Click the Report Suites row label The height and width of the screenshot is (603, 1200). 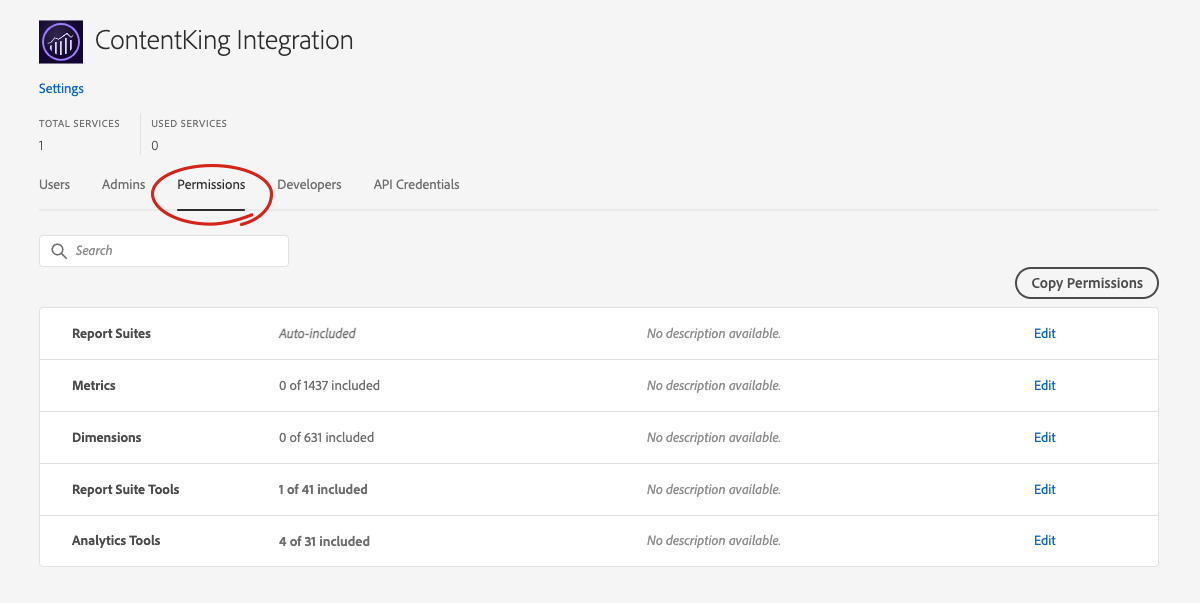tap(111, 333)
